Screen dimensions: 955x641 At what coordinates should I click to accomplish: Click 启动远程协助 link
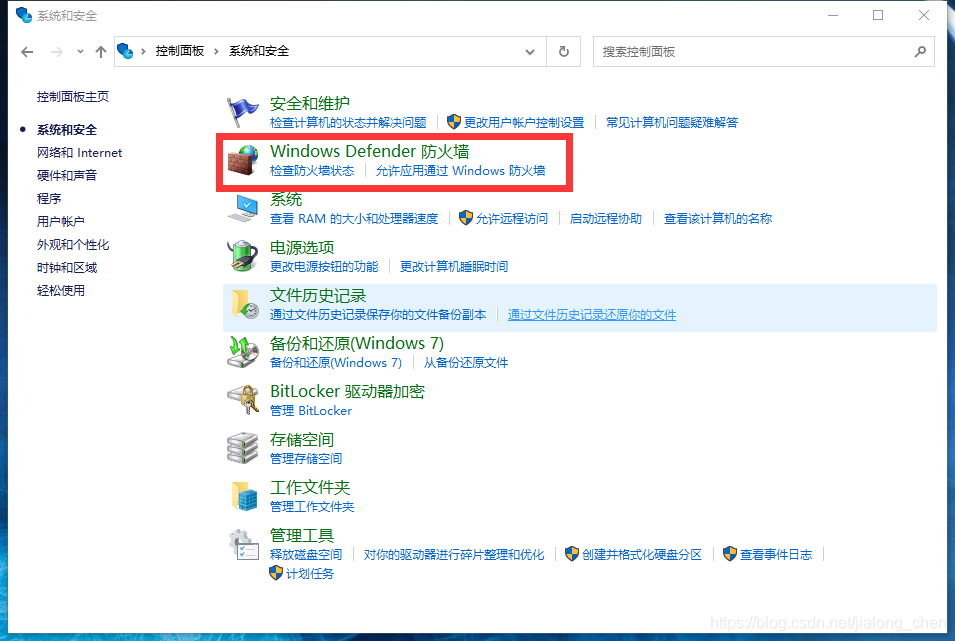(605, 219)
